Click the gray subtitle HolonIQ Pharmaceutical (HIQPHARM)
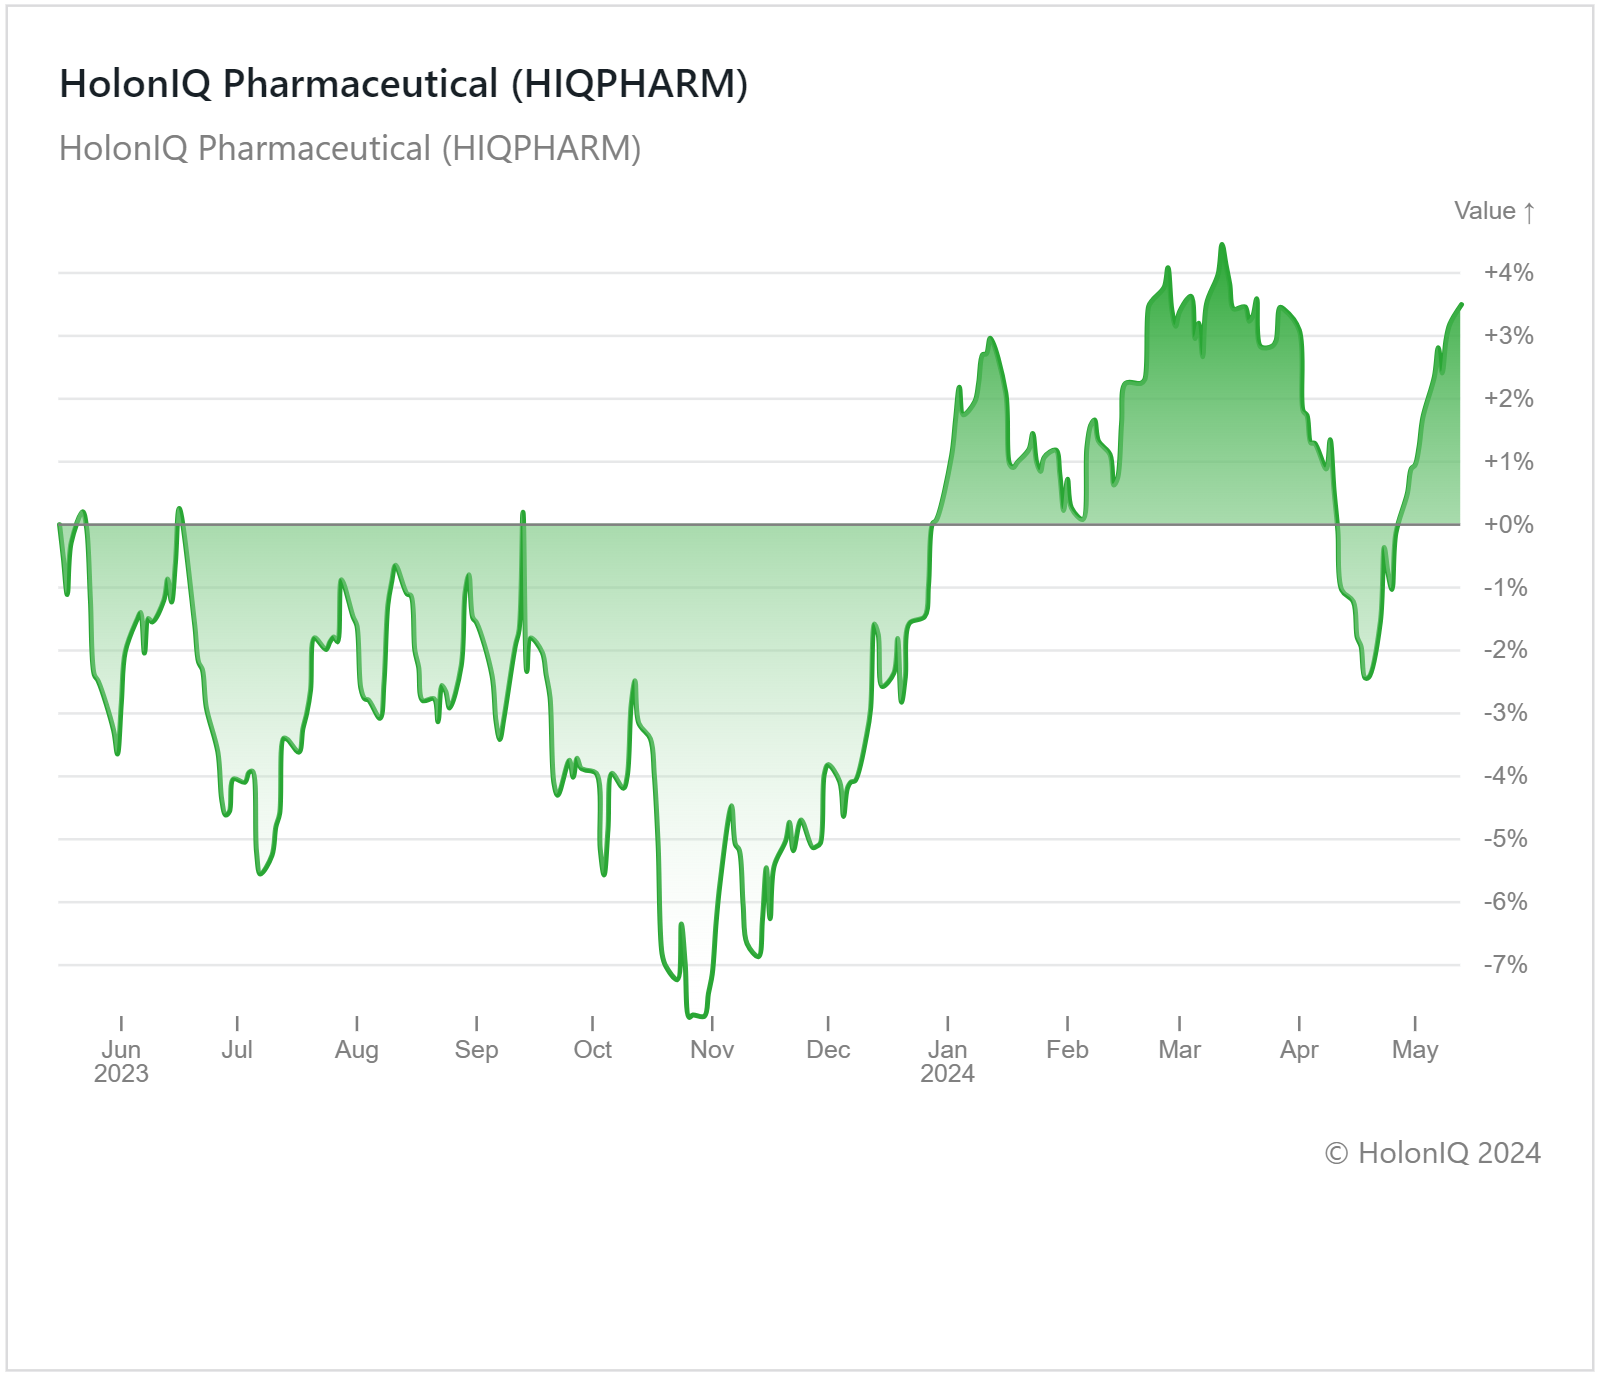Screen dimensions: 1600x1376 (350, 148)
